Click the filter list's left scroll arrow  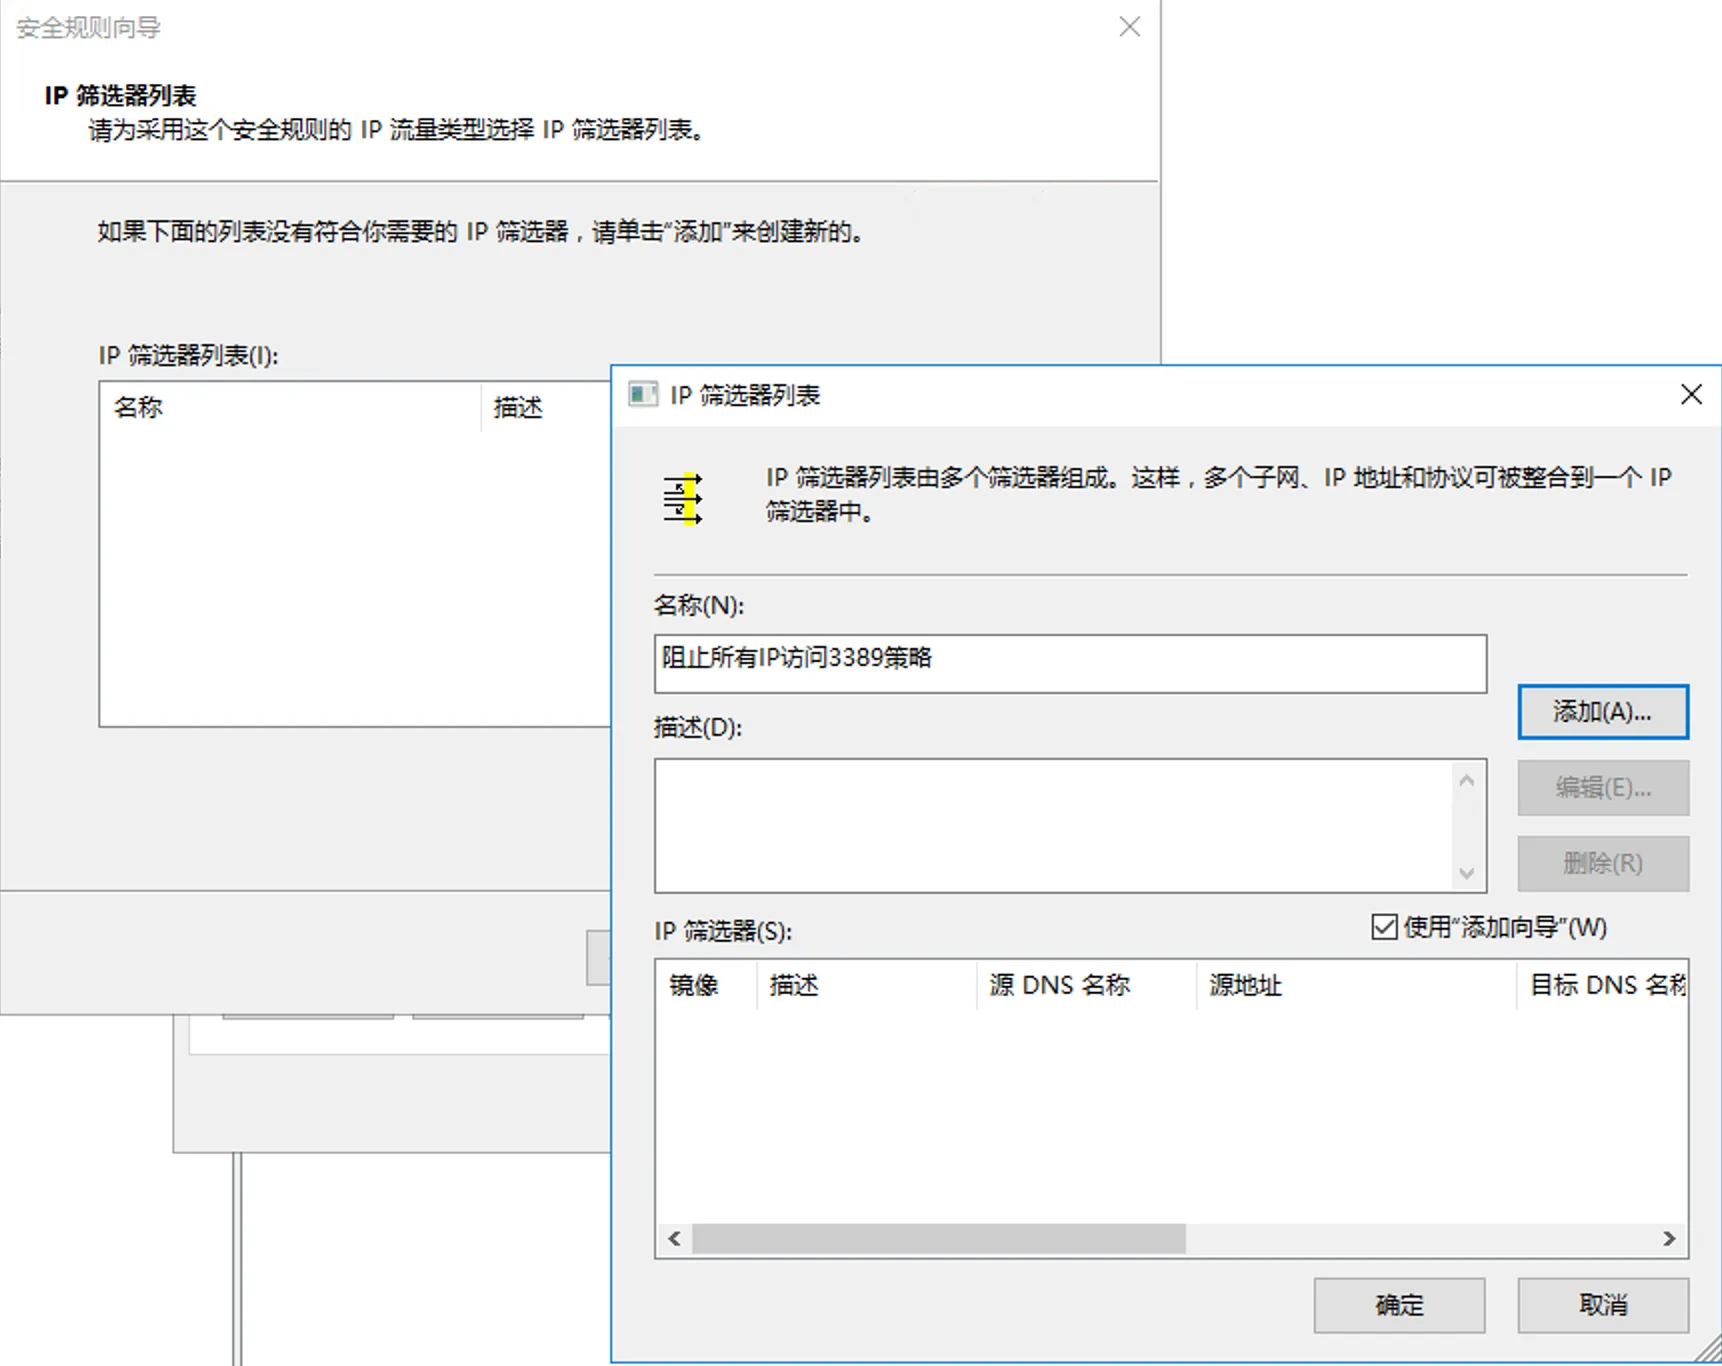675,1238
